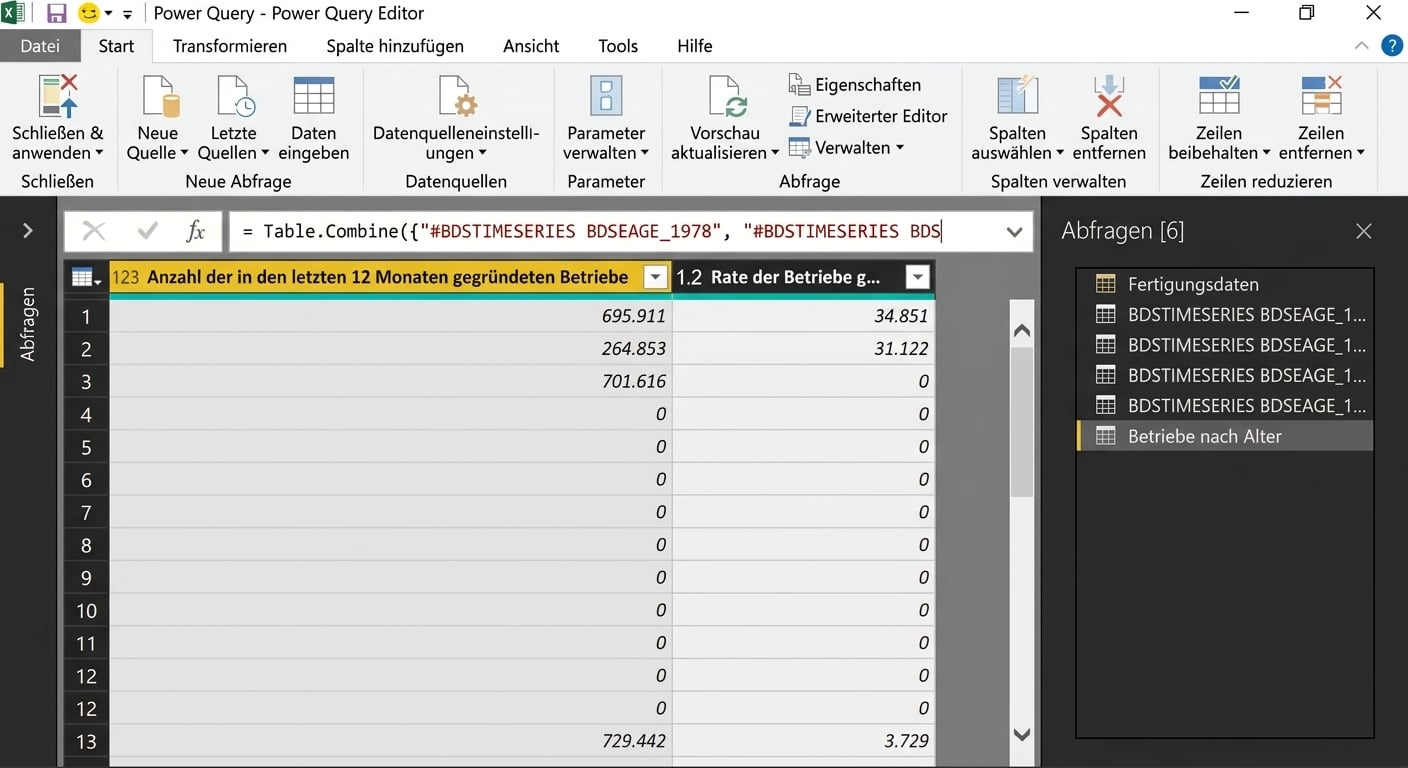Select the first BDSTIMESERIES BDSEAGE query
1408x768 pixels.
tap(1225, 314)
